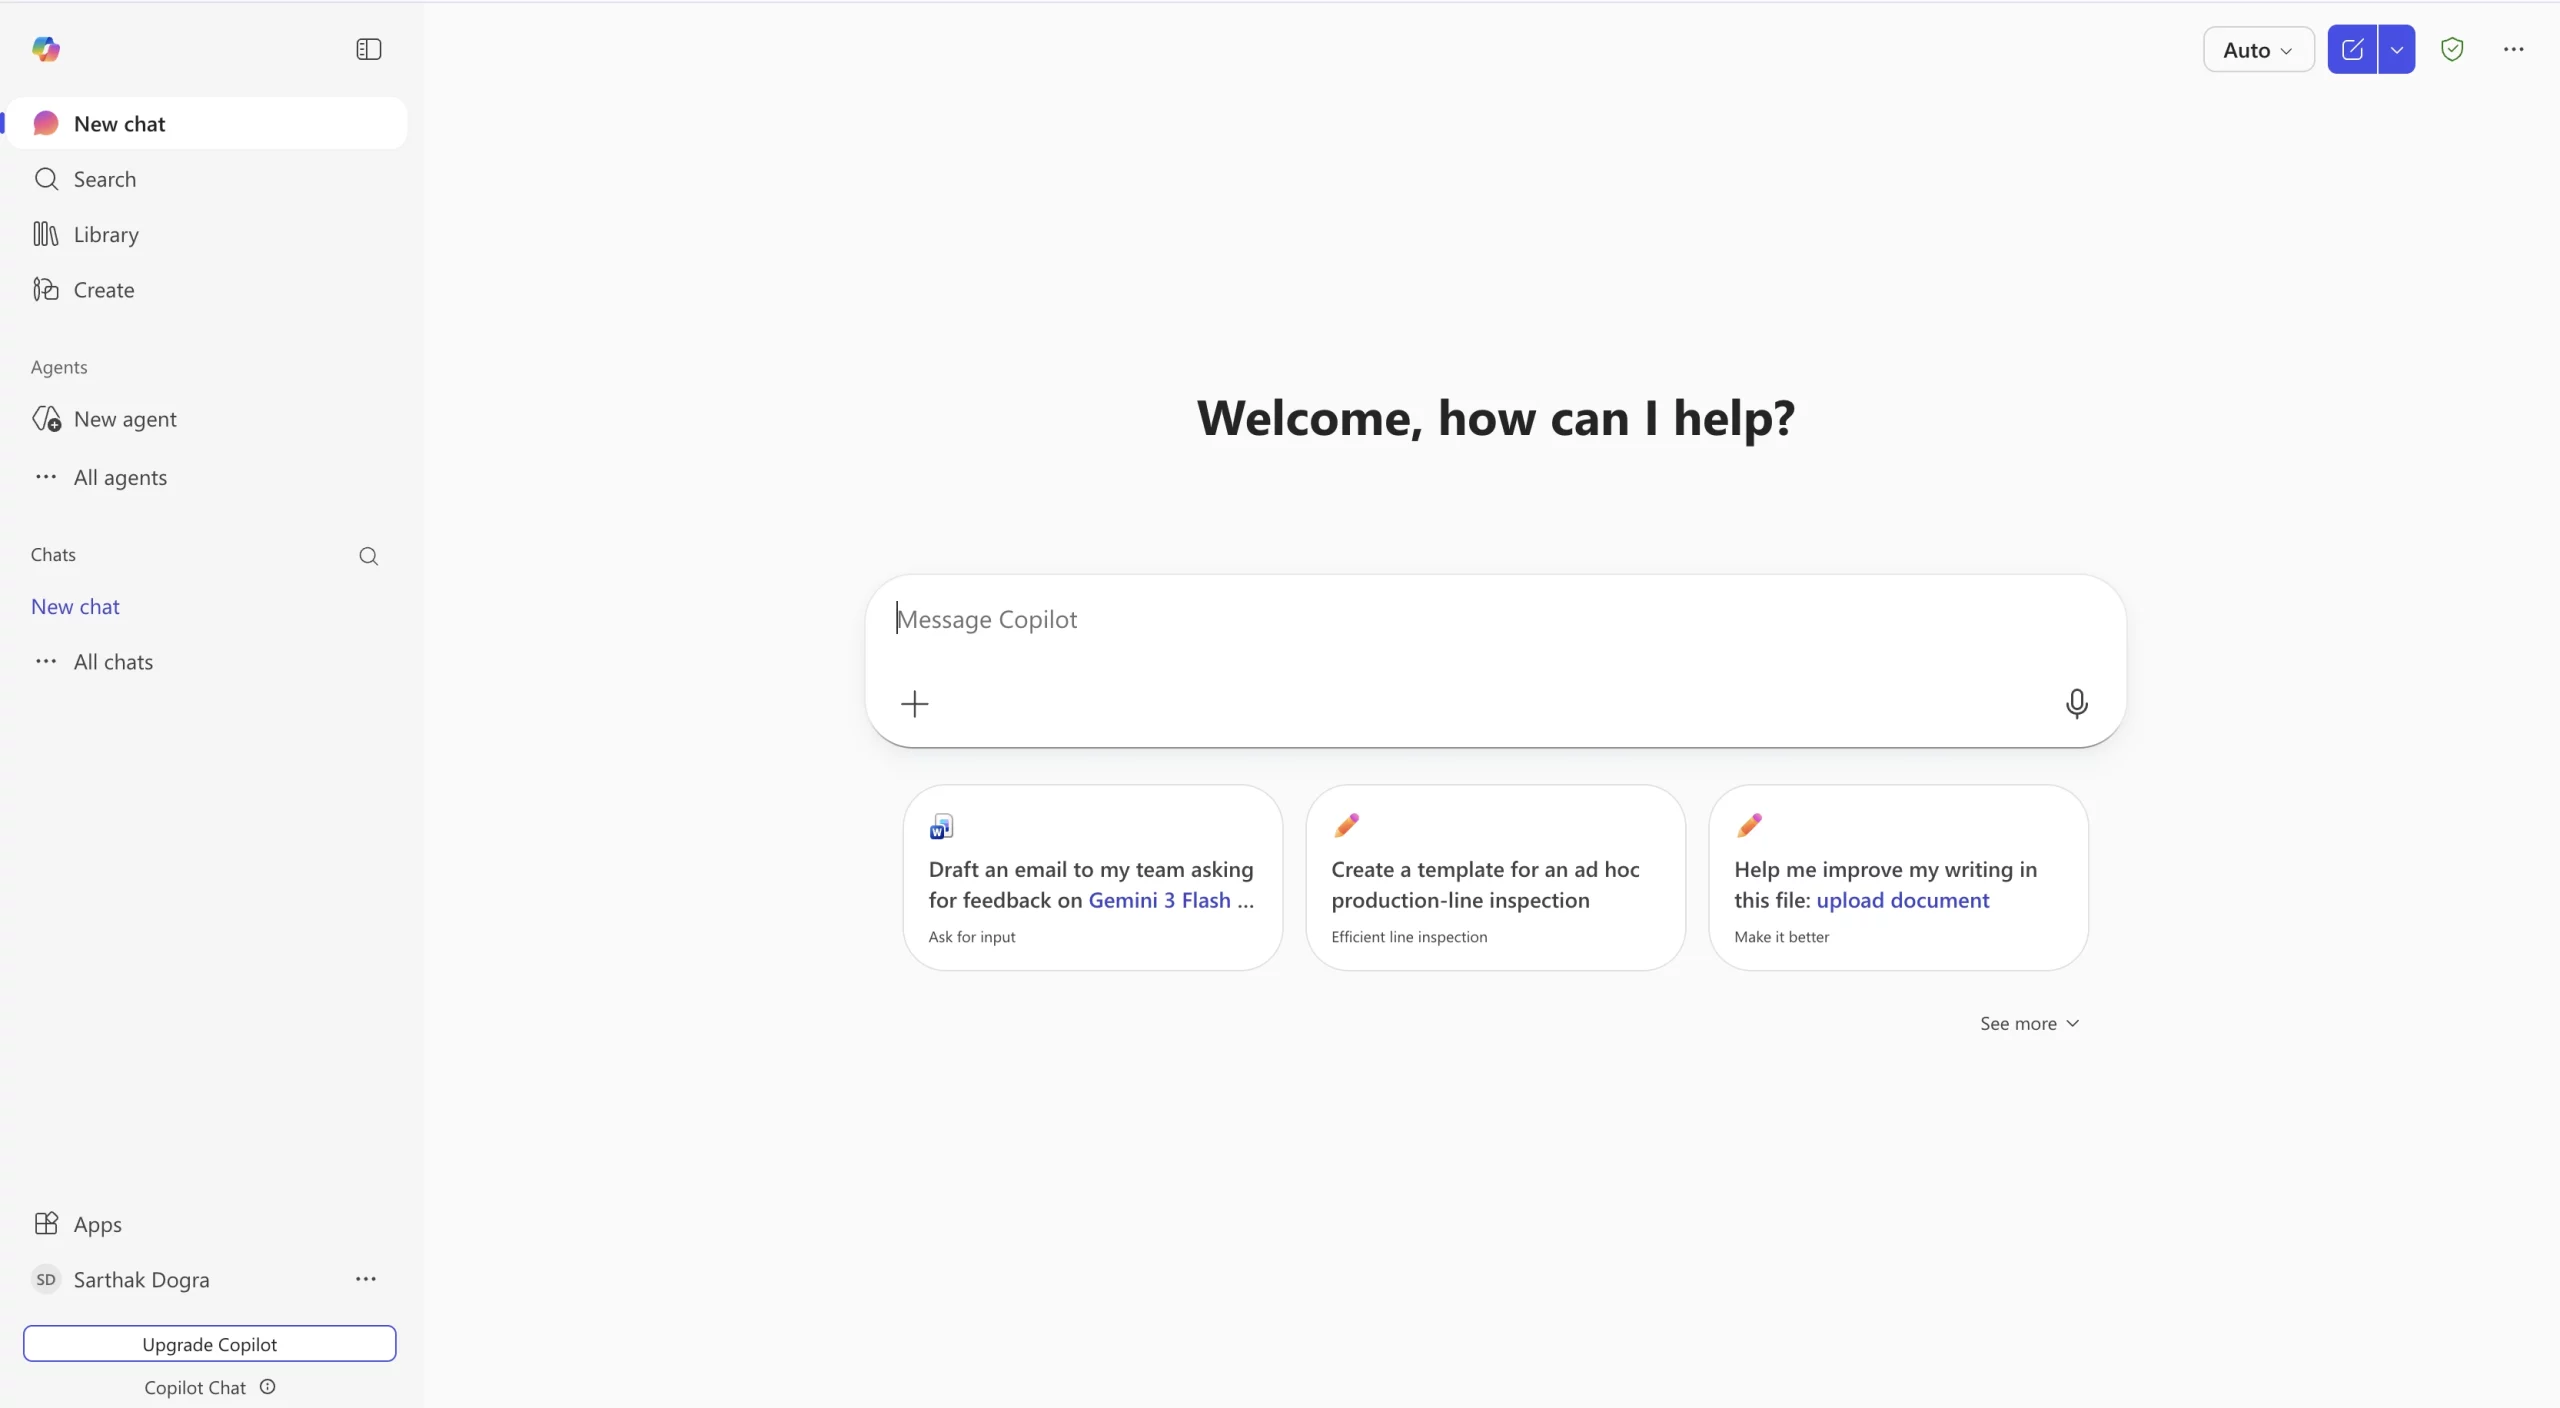Start a new chat with compose icon

coord(2352,49)
